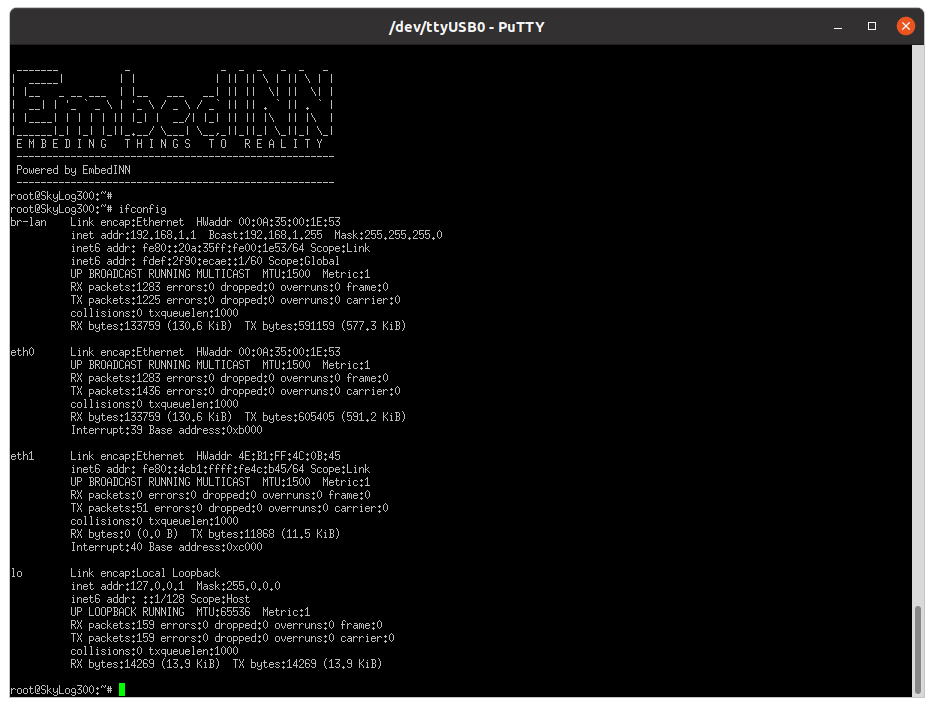This screenshot has height=707, width=934.
Task: Click the MTU:65536 value in lo section
Action: 223,612
